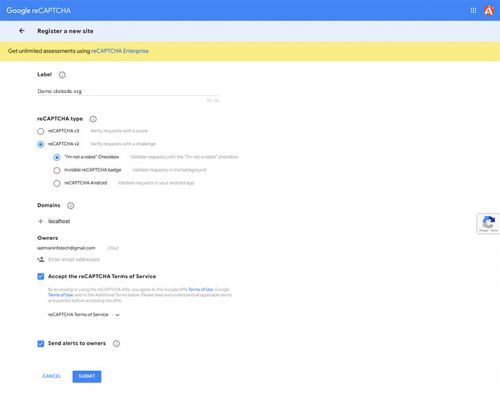Viewport: 500px width, 414px height.
Task: Click the Enter email addresses field
Action: click(74, 259)
